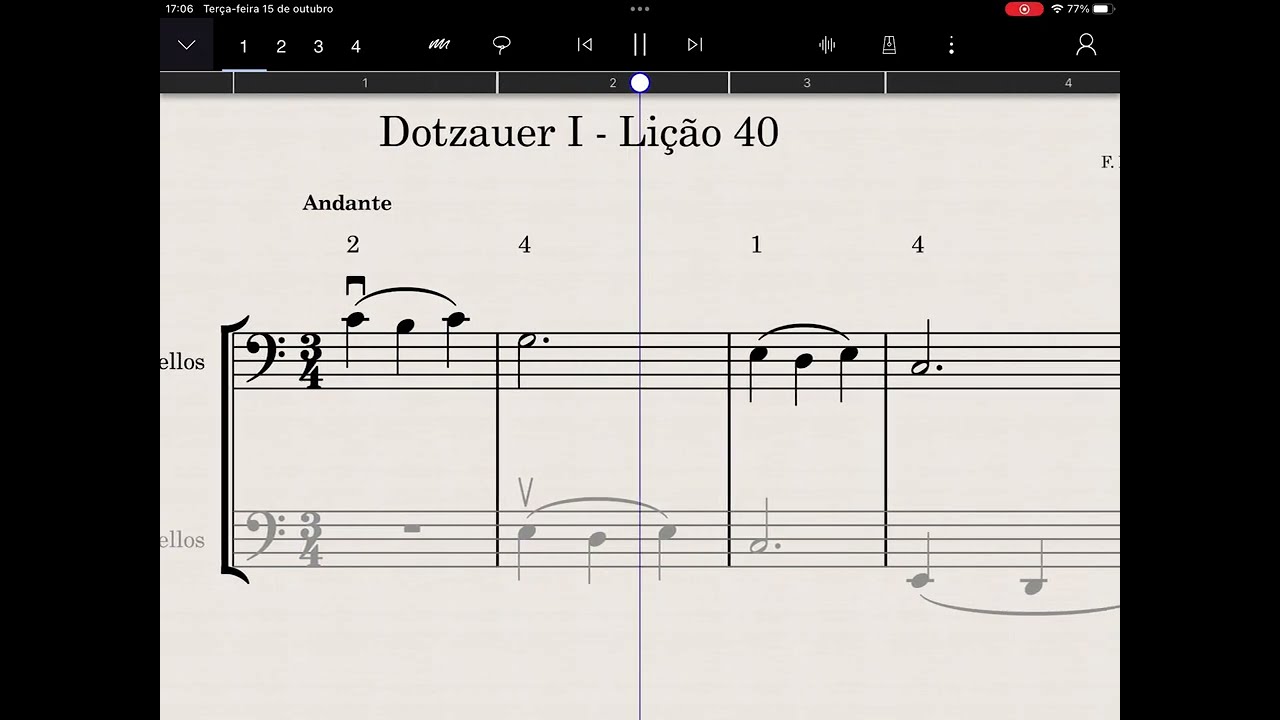Open the three-dot more options menu

click(951, 45)
